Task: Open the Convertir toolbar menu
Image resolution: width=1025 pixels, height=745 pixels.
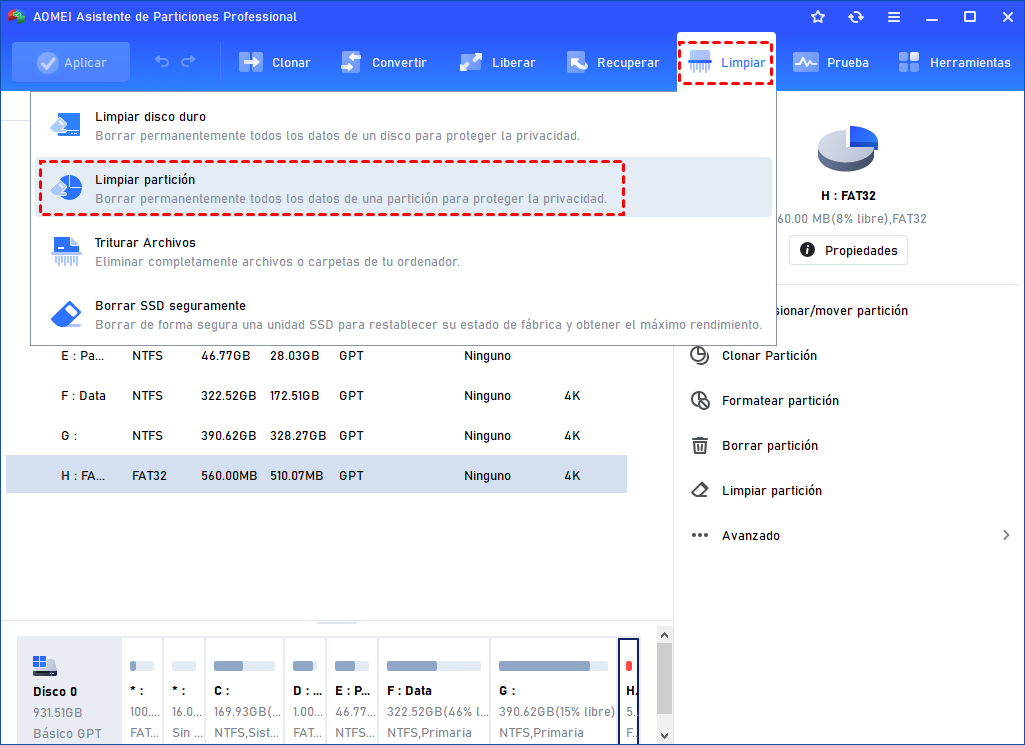Action: click(x=384, y=62)
